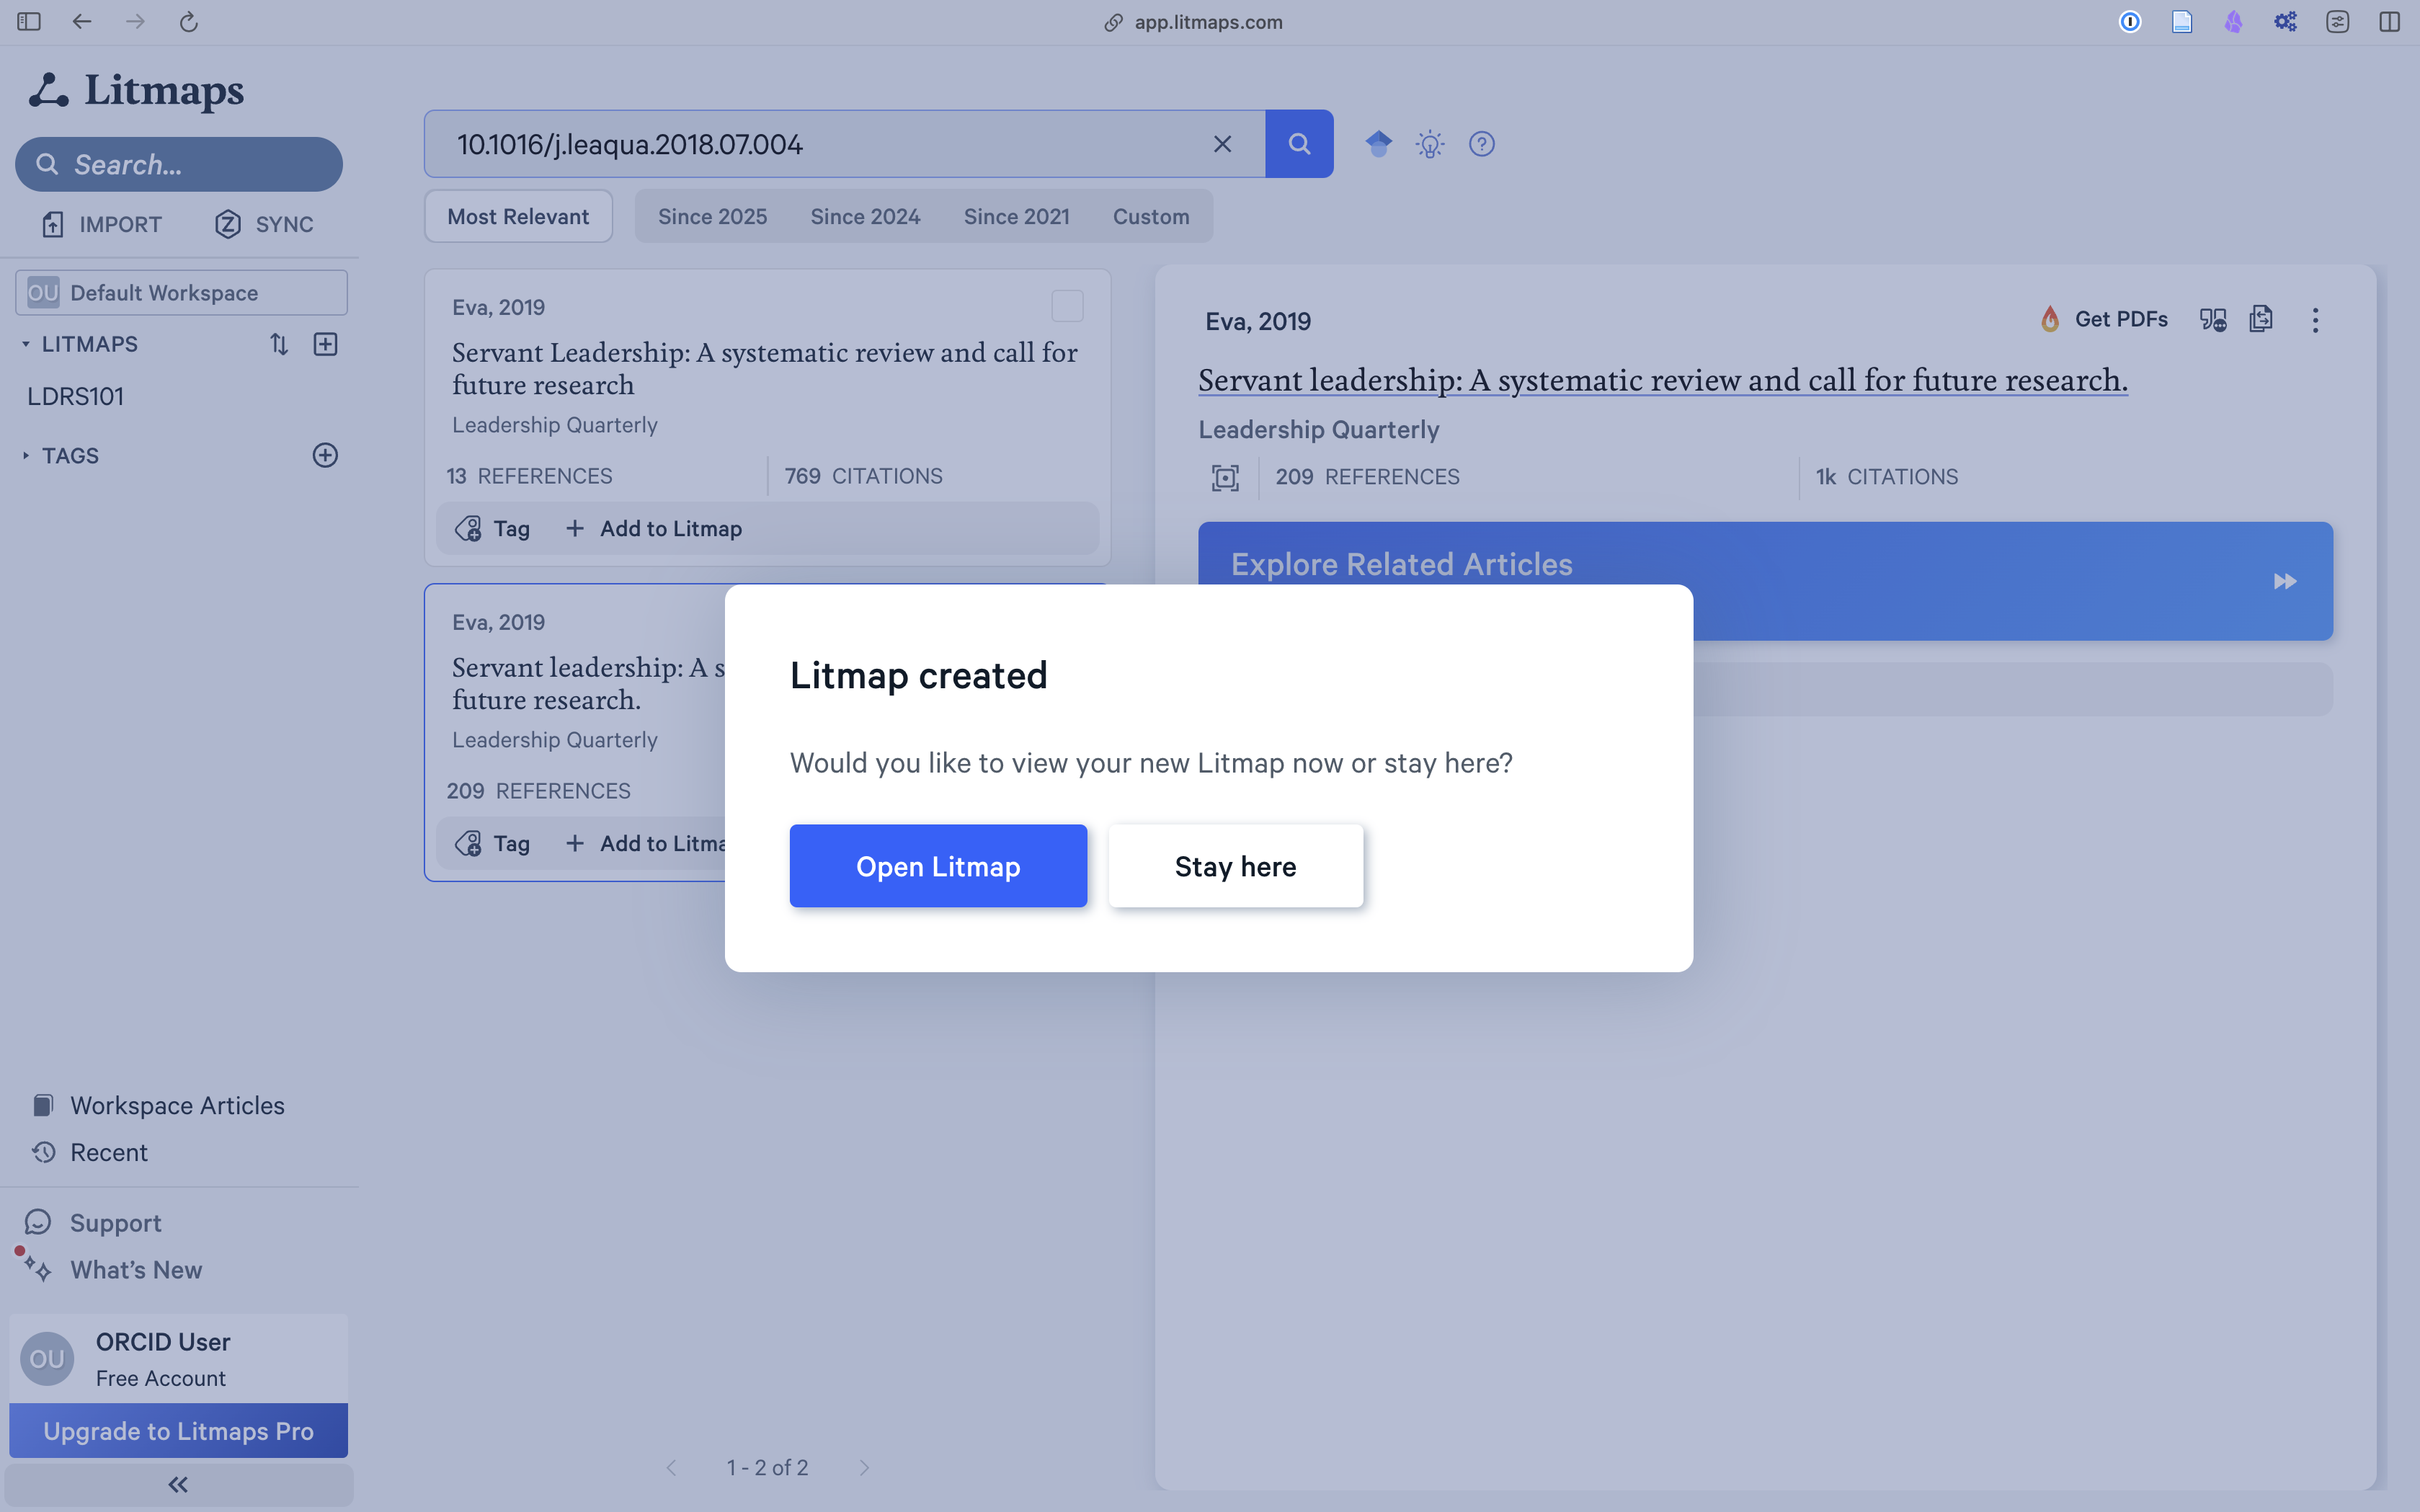This screenshot has width=2420, height=1512.
Task: Click 13 REFERENCES on first card
Action: [529, 476]
